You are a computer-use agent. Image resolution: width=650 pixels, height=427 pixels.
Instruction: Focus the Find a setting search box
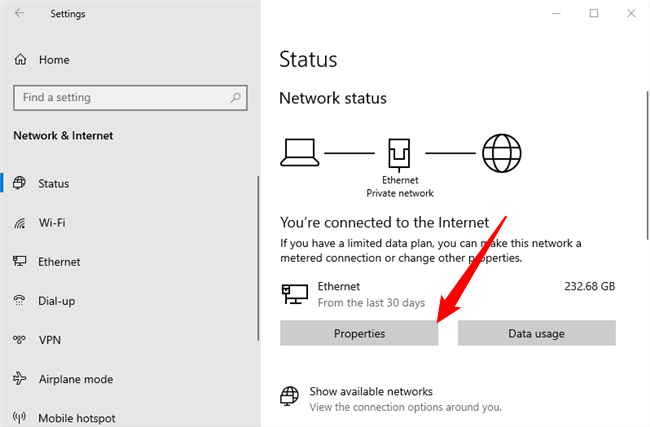120,98
